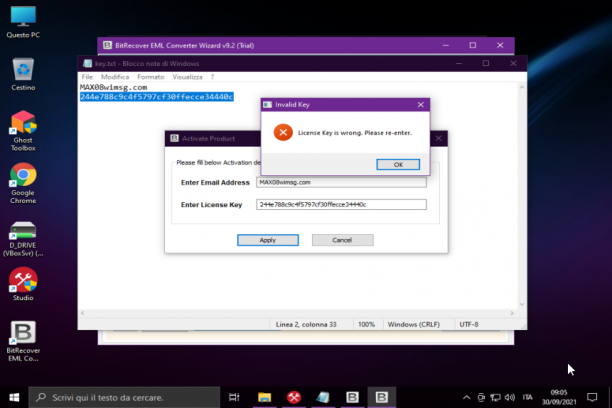The image size is (612, 408).
Task: Click the Windows Start button
Action: click(x=14, y=397)
